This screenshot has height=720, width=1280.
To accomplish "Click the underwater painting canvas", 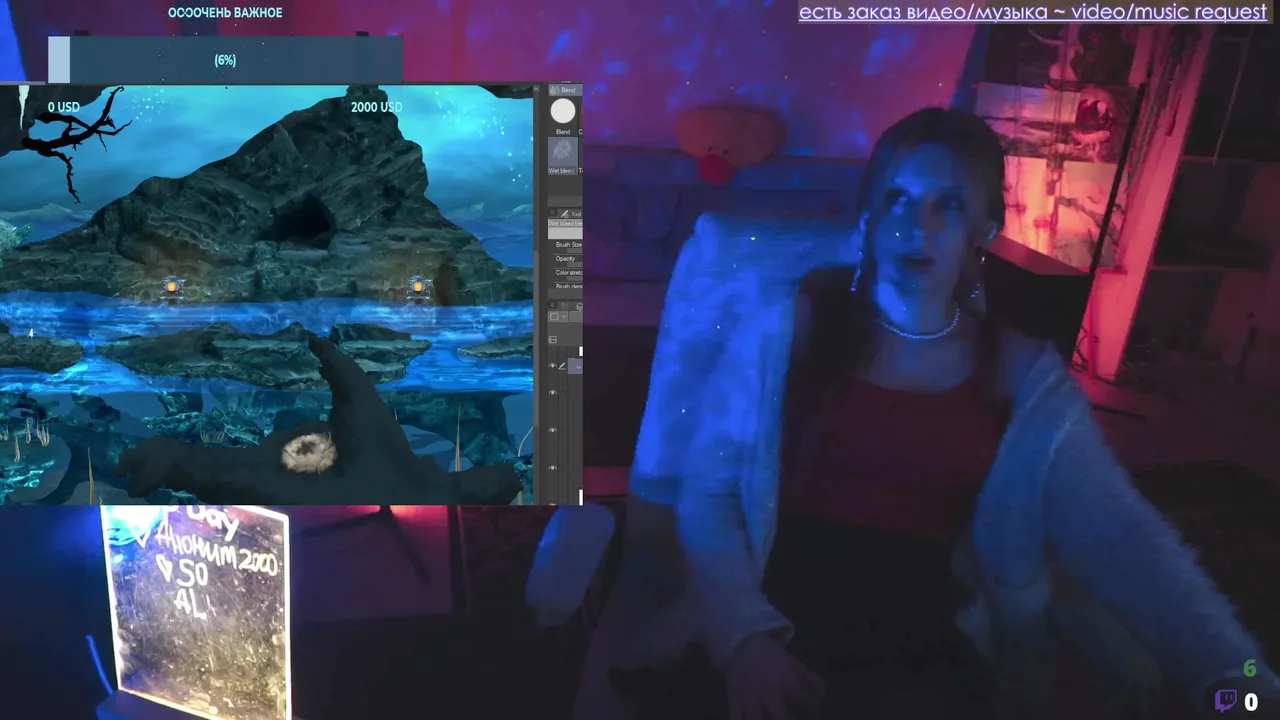I will point(266,295).
